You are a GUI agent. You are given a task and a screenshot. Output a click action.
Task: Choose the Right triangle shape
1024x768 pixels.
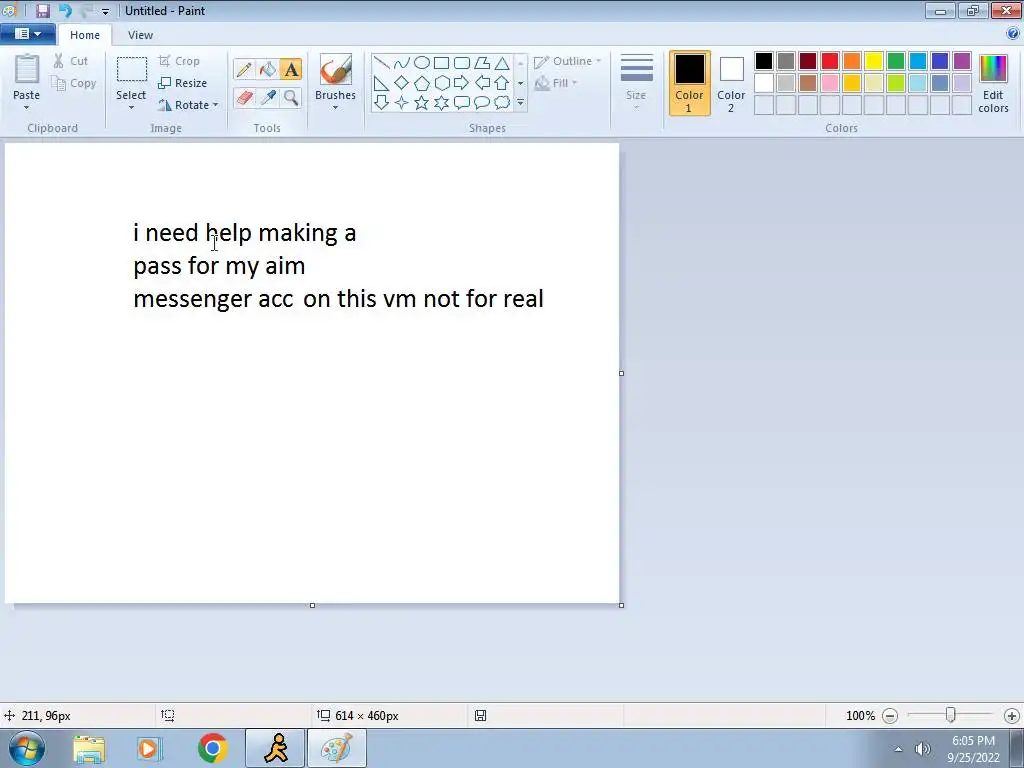pyautogui.click(x=381, y=83)
